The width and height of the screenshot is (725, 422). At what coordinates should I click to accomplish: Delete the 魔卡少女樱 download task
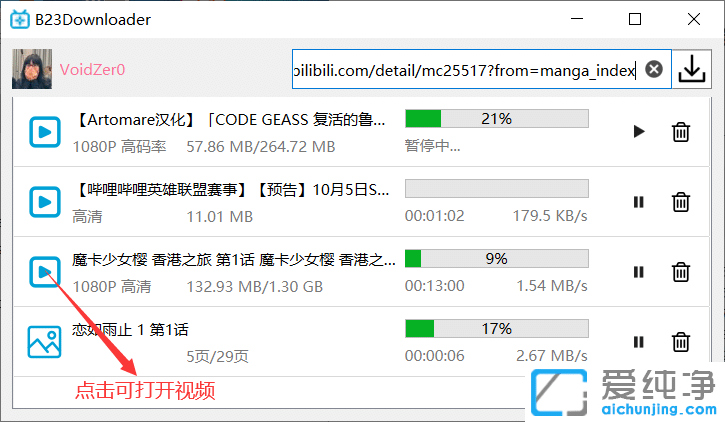[x=681, y=272]
